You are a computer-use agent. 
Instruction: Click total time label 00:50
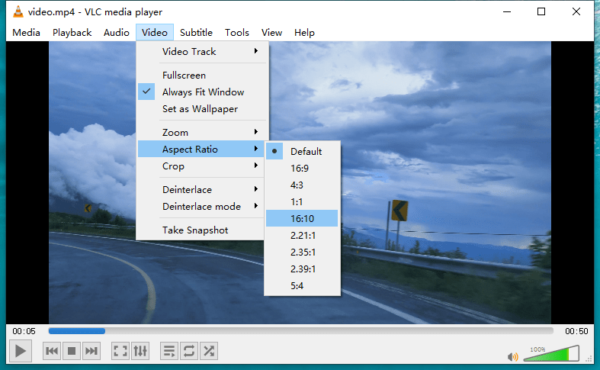click(576, 331)
